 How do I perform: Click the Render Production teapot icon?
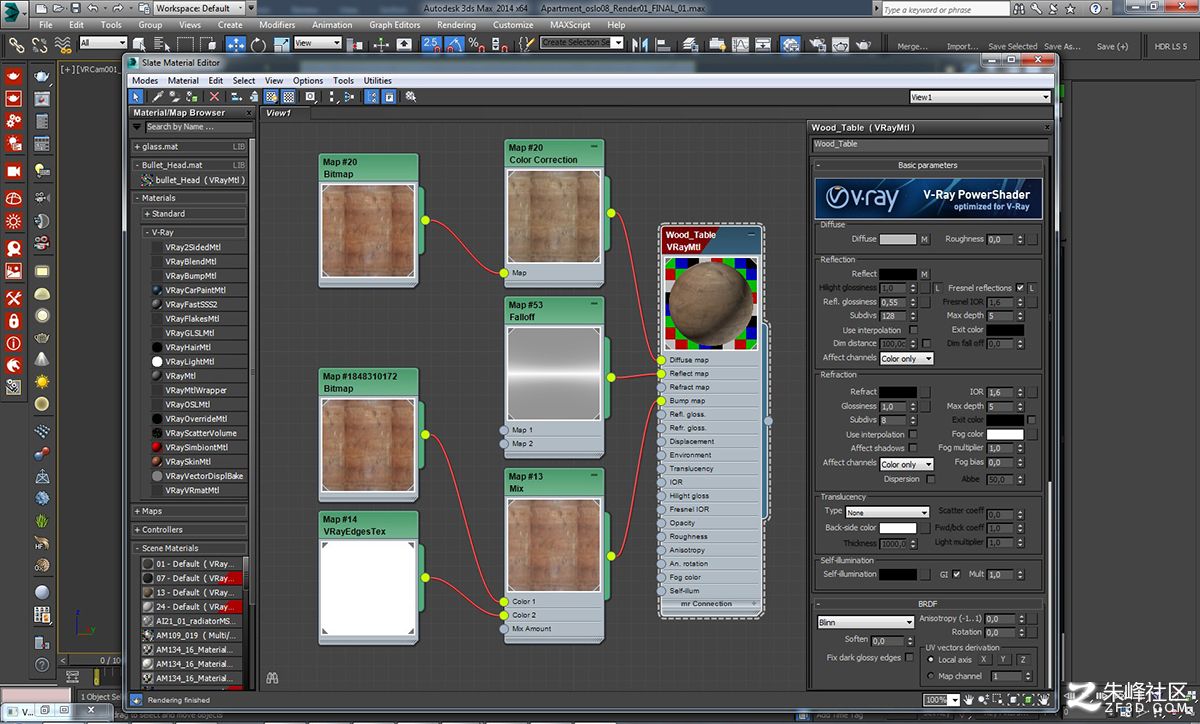click(861, 44)
